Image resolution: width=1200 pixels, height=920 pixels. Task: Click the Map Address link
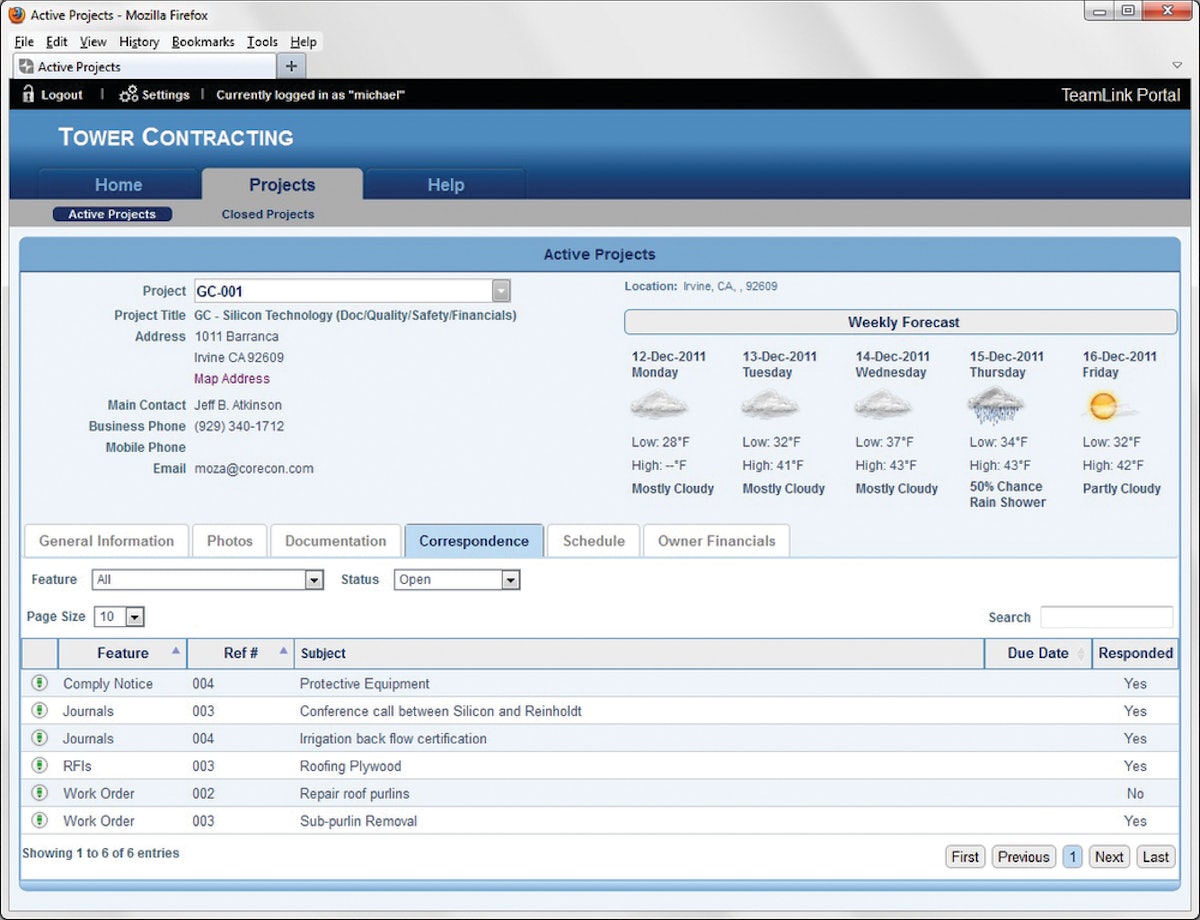click(x=232, y=379)
